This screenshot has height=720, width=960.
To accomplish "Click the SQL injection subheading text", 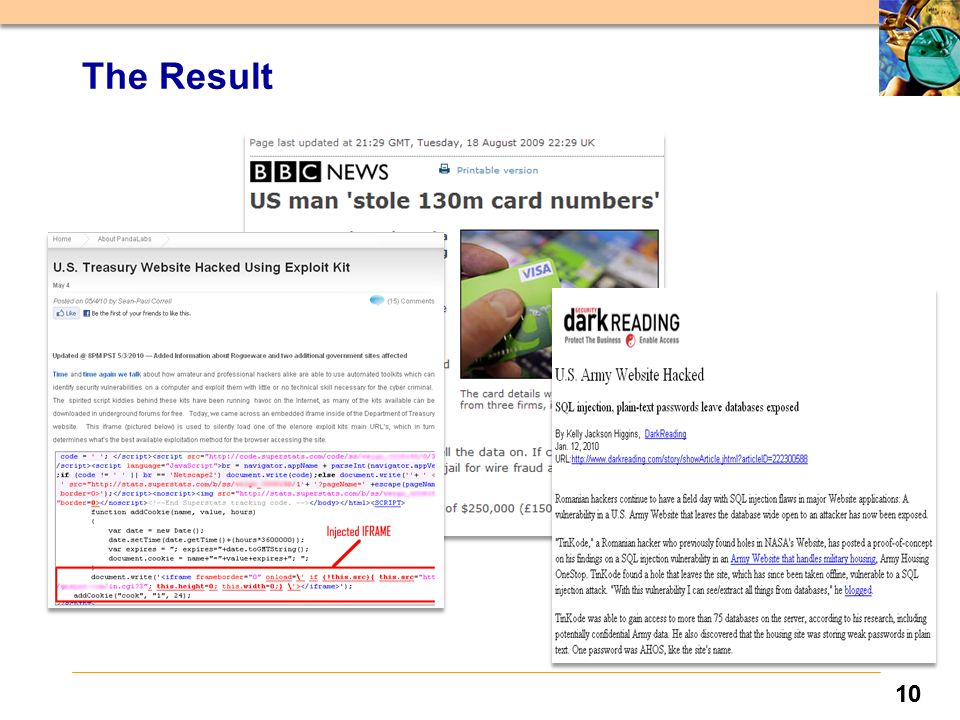I will [677, 407].
